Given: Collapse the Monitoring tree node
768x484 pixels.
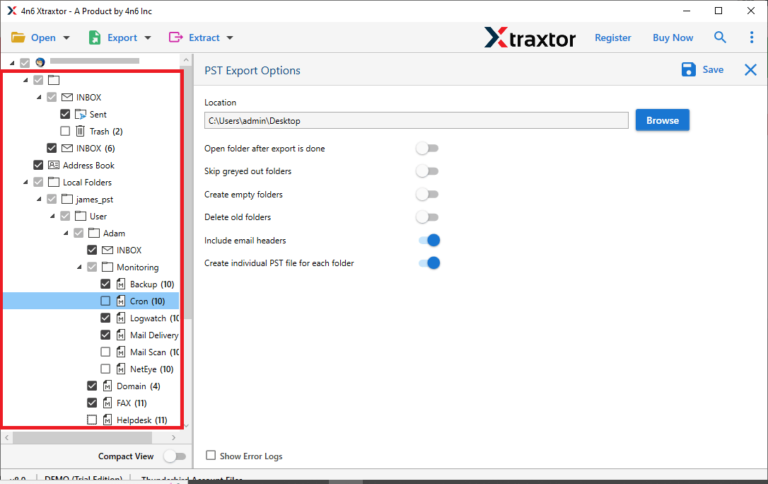Looking at the screenshot, I should pos(79,267).
